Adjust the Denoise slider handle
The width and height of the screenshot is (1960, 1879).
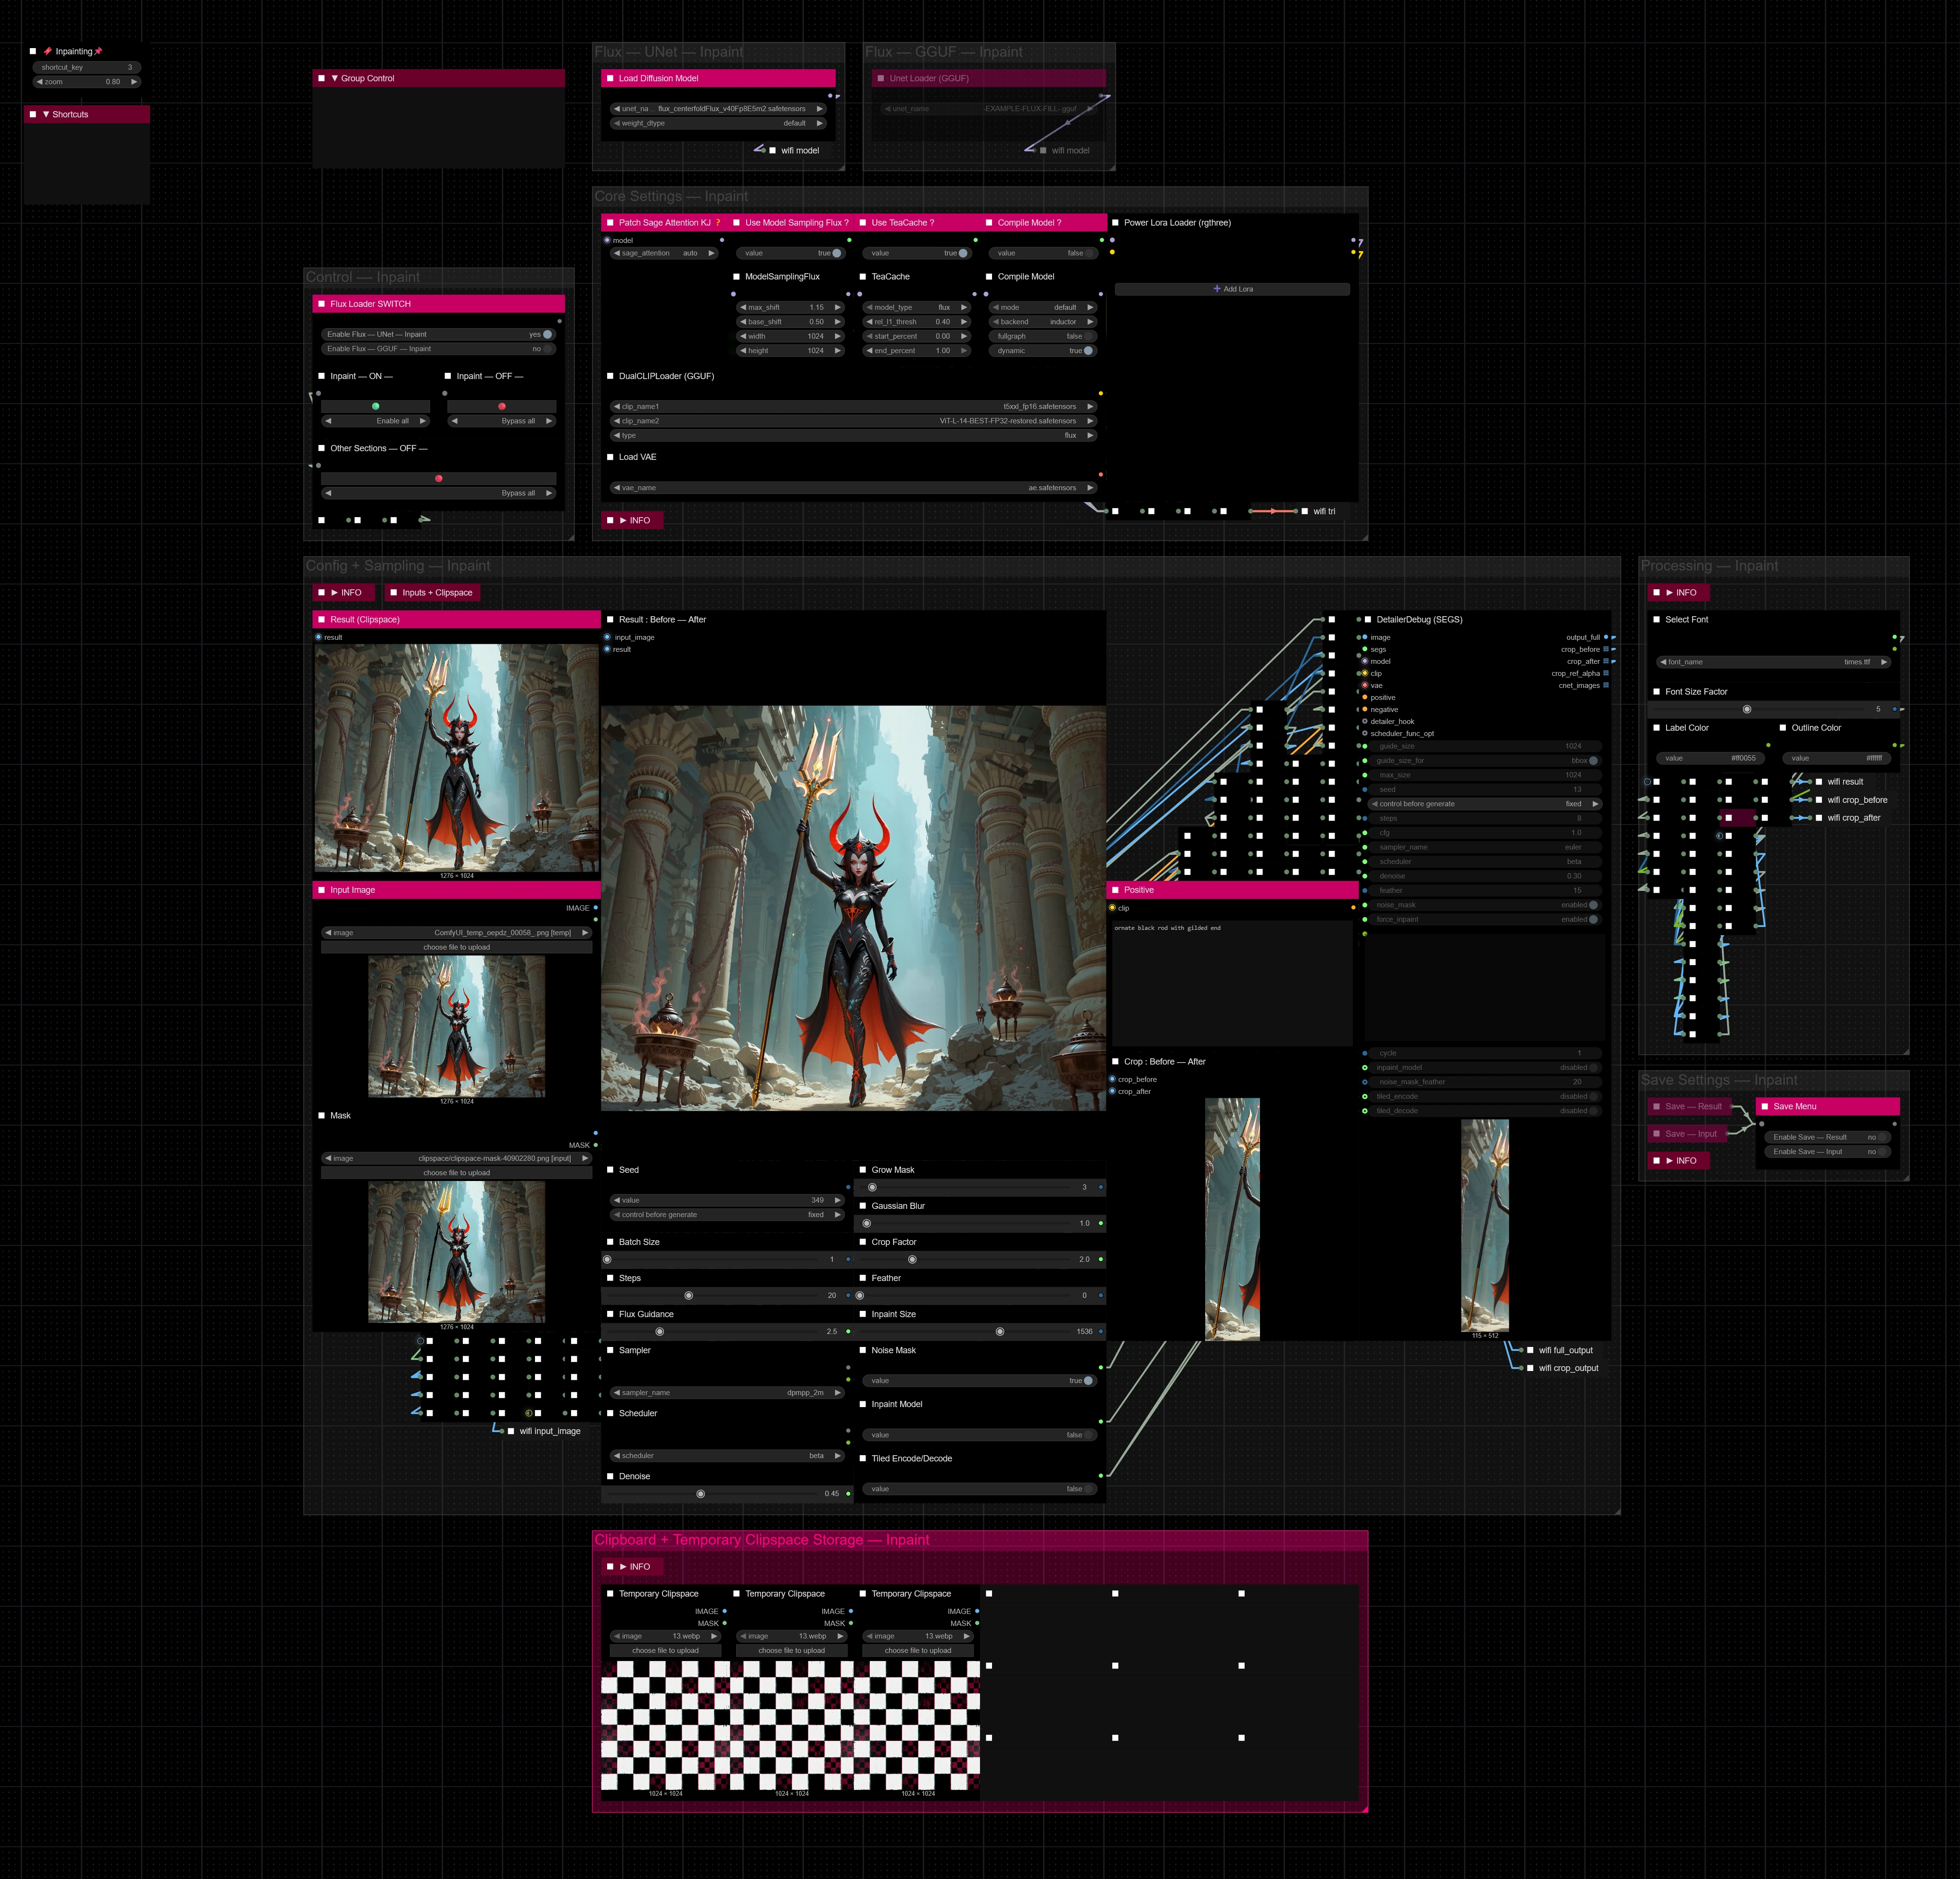(x=700, y=1493)
